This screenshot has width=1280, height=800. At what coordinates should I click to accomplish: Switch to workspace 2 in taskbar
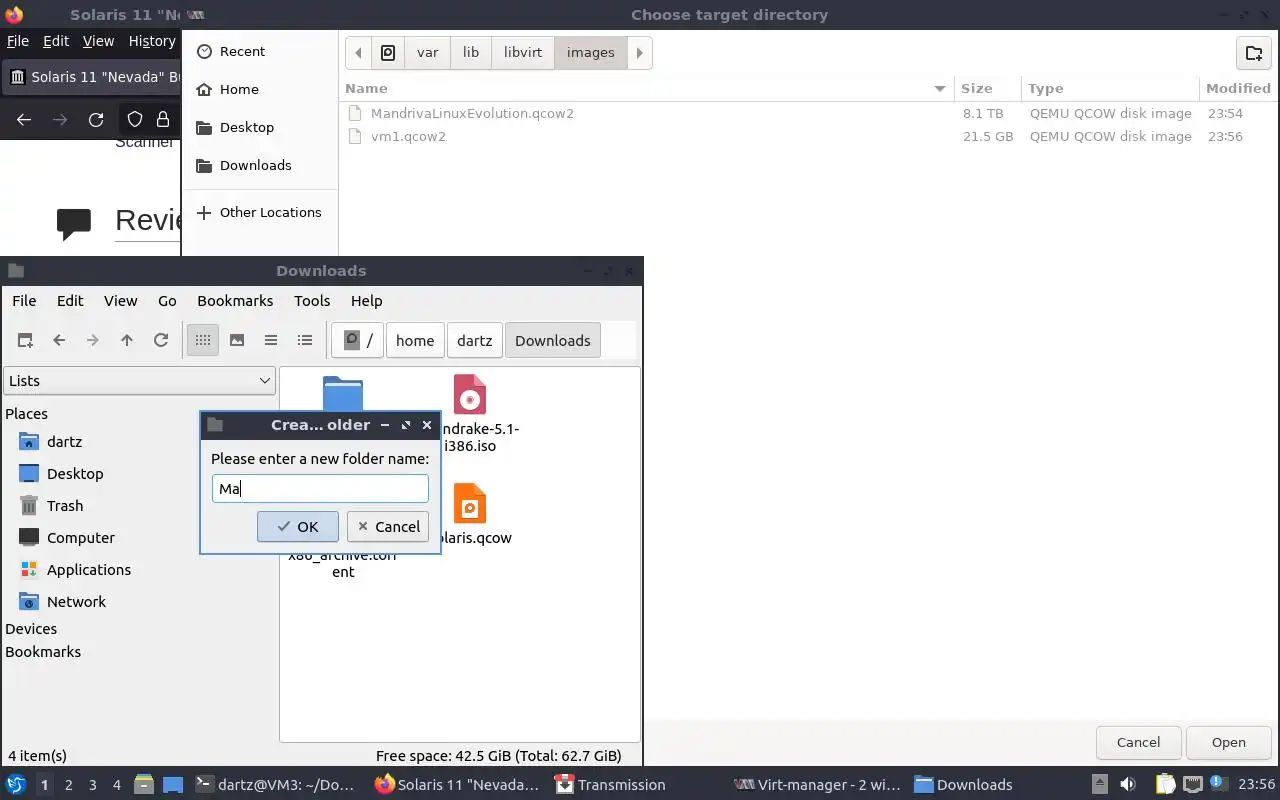[69, 784]
